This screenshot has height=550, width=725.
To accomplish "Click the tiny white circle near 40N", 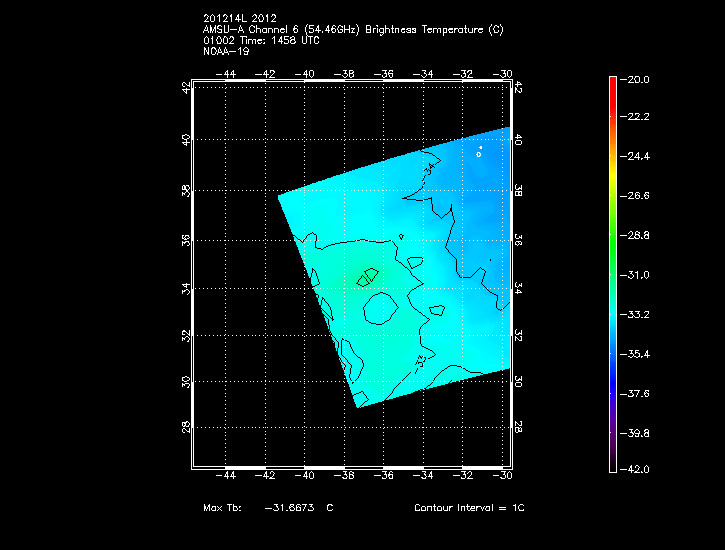I will coord(479,154).
